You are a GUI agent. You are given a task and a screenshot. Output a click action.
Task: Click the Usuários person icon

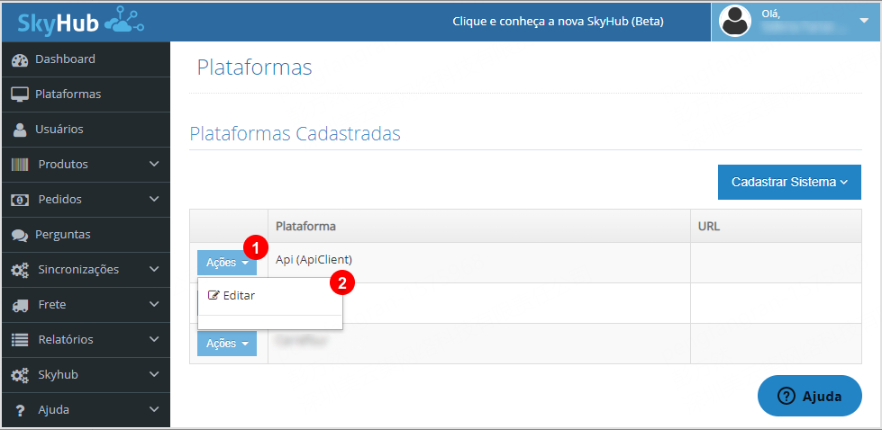pos(20,129)
